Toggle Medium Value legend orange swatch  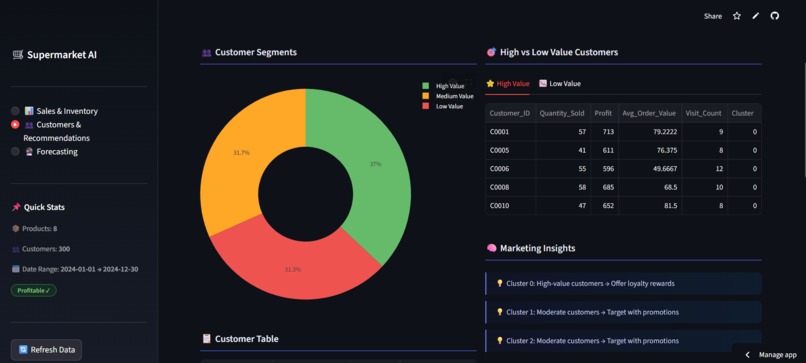click(426, 96)
